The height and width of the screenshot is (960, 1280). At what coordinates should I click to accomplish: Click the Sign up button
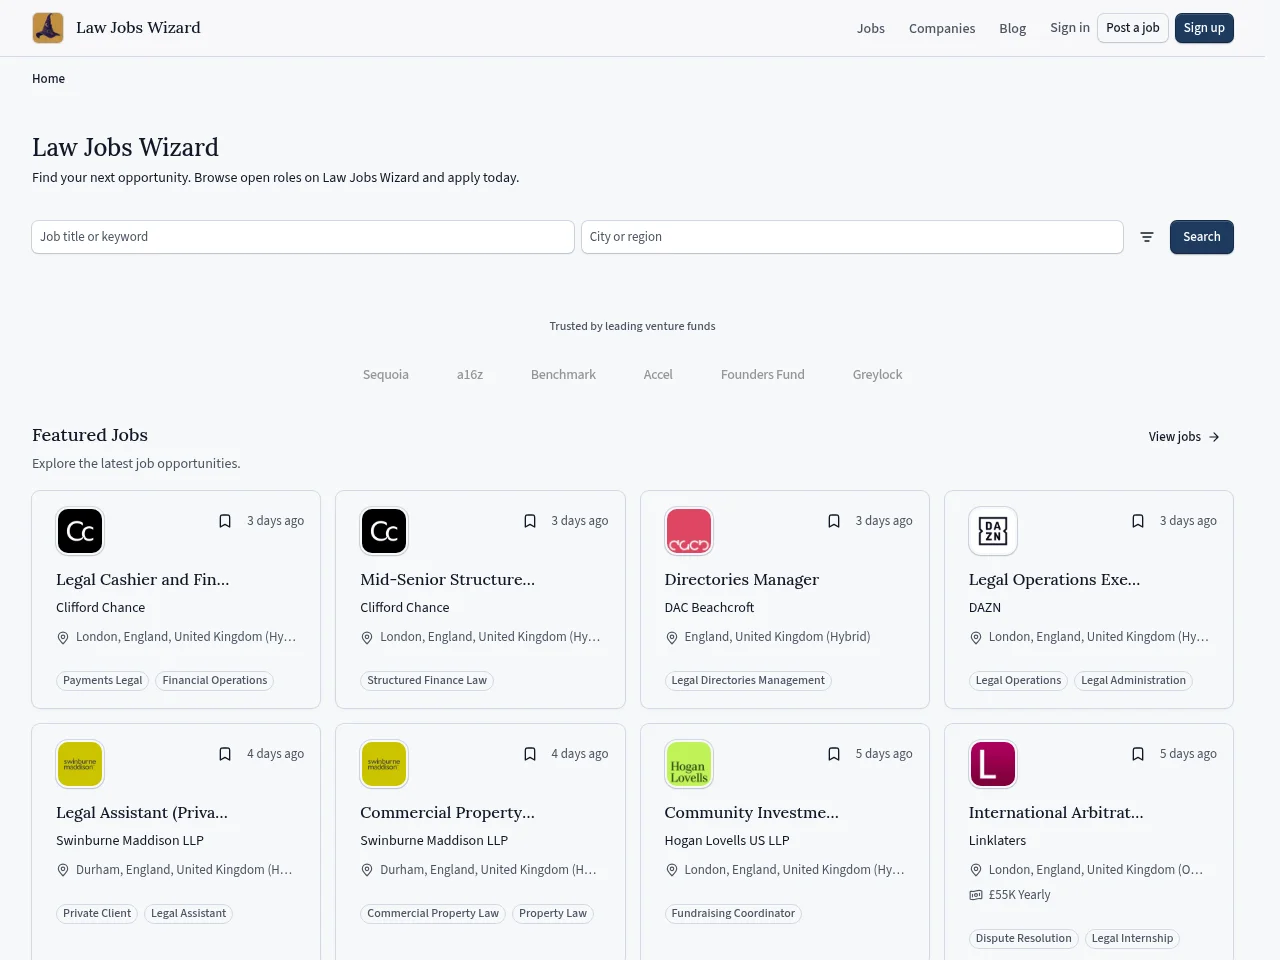(1204, 28)
